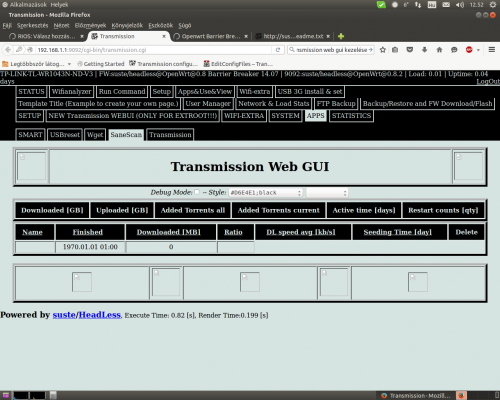Click the browser search input field
The height and width of the screenshot is (400, 500).
332,50
